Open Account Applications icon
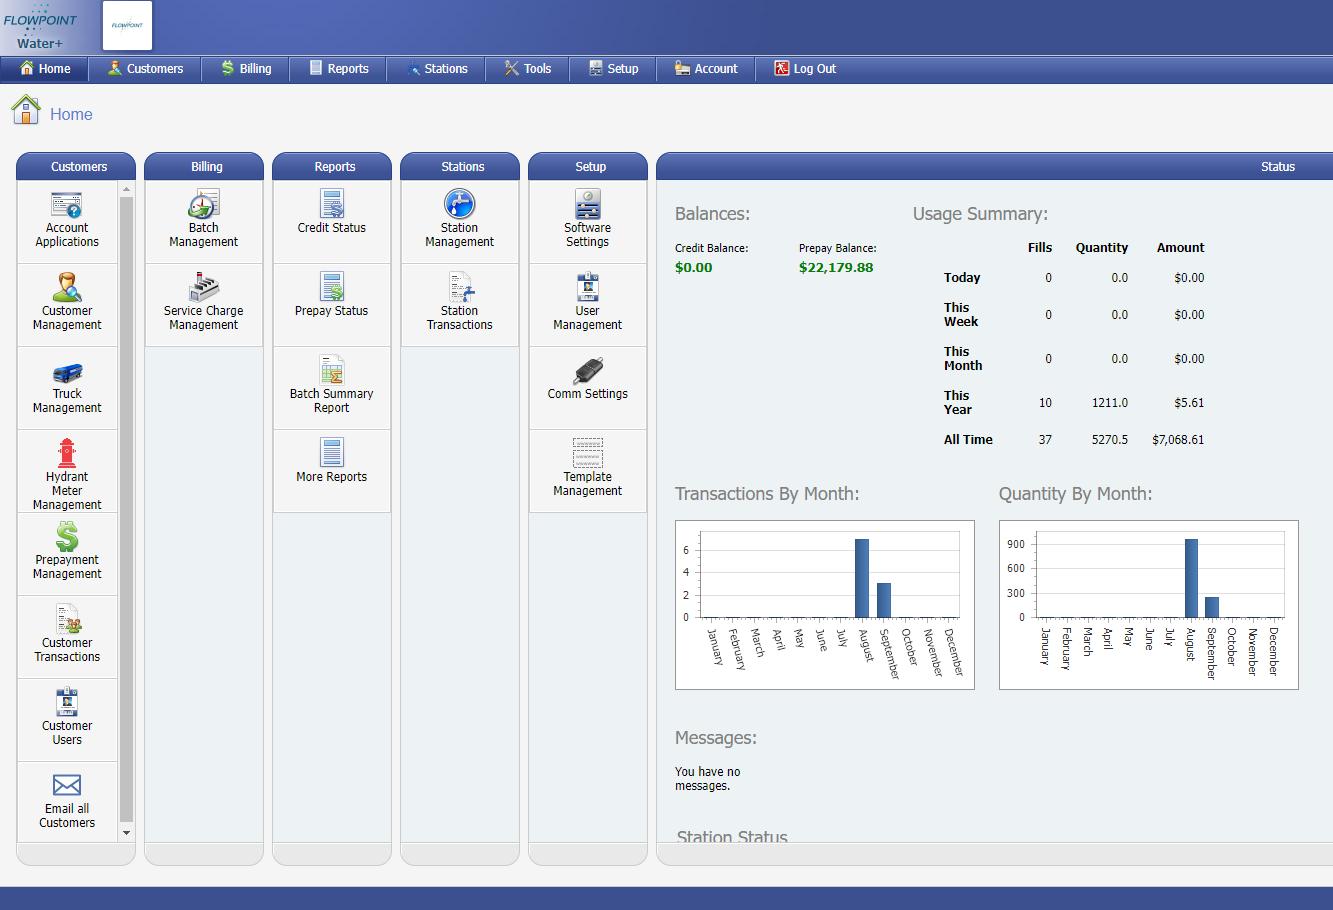The height and width of the screenshot is (910, 1333). 67,205
